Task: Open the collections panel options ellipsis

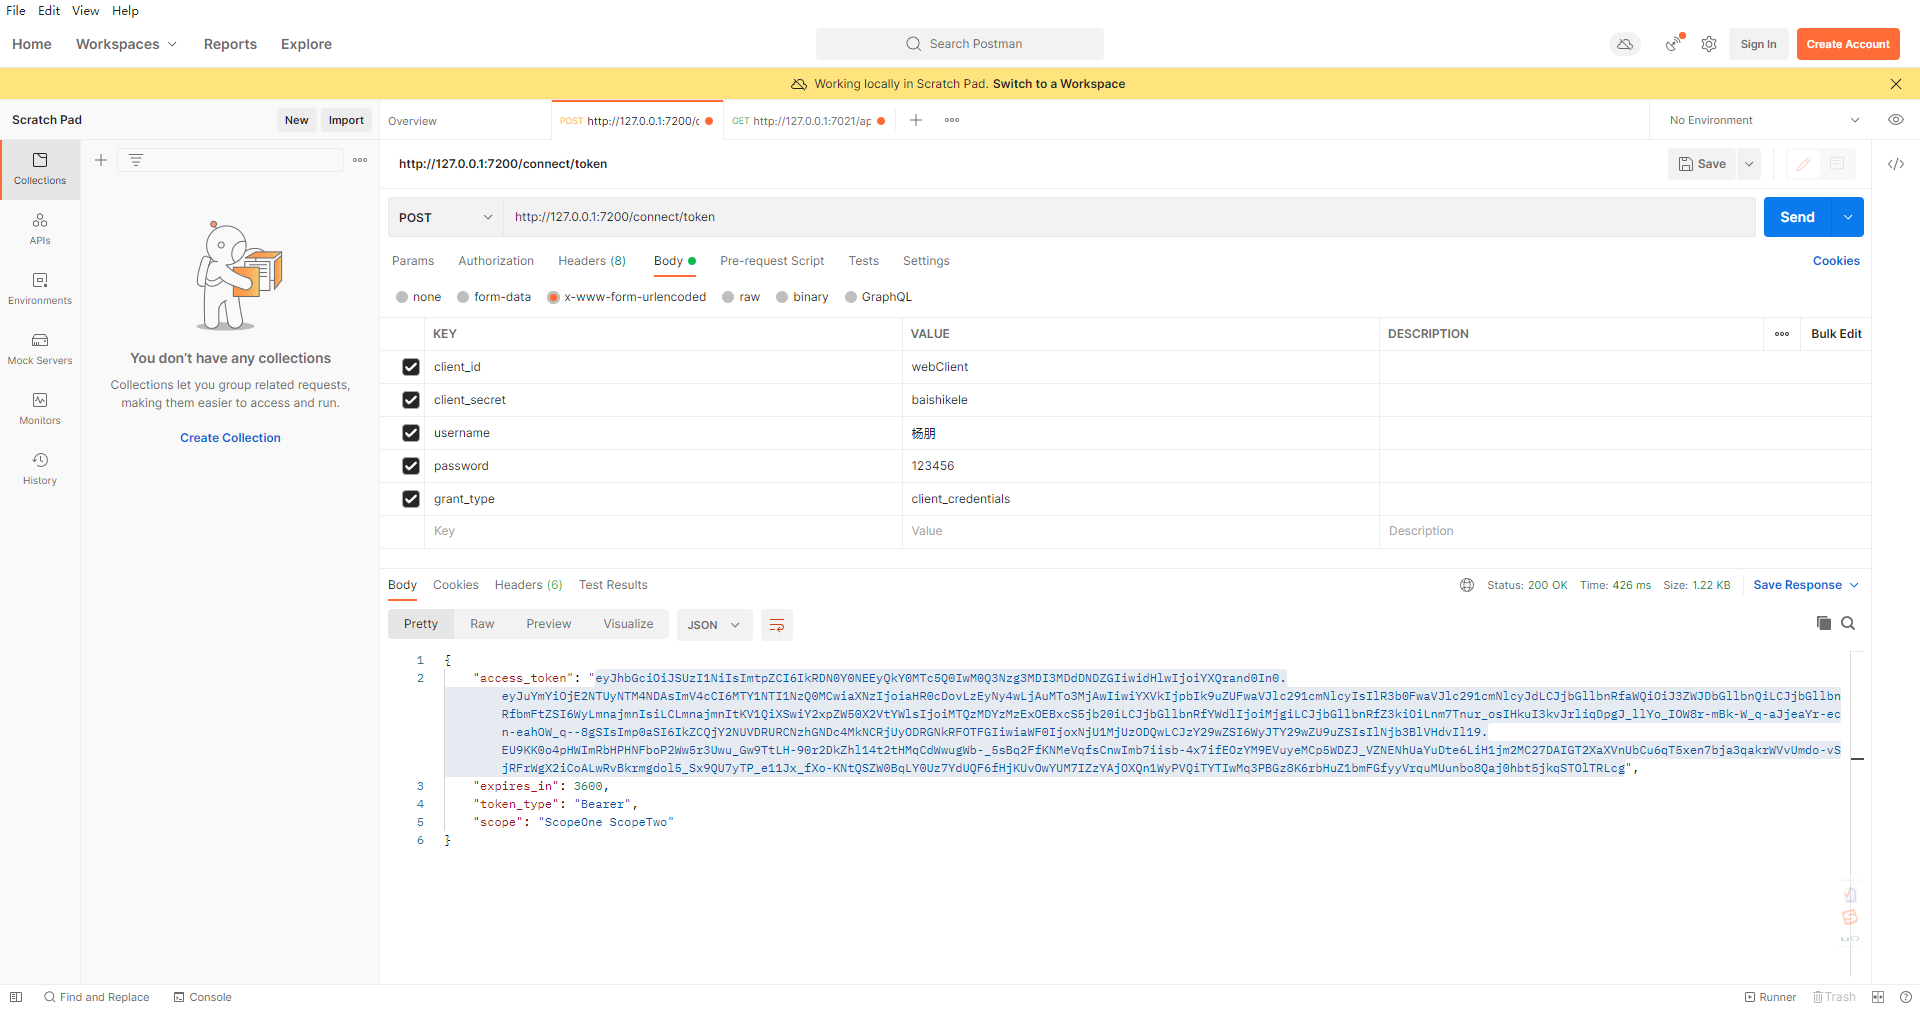Action: click(x=360, y=160)
